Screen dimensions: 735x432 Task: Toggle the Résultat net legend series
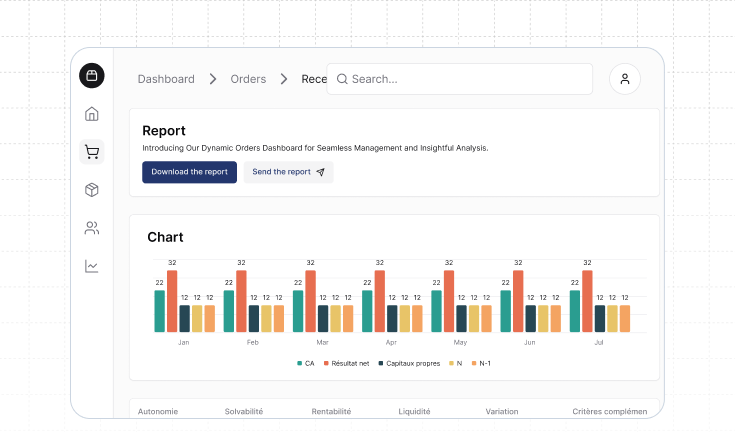(350, 363)
